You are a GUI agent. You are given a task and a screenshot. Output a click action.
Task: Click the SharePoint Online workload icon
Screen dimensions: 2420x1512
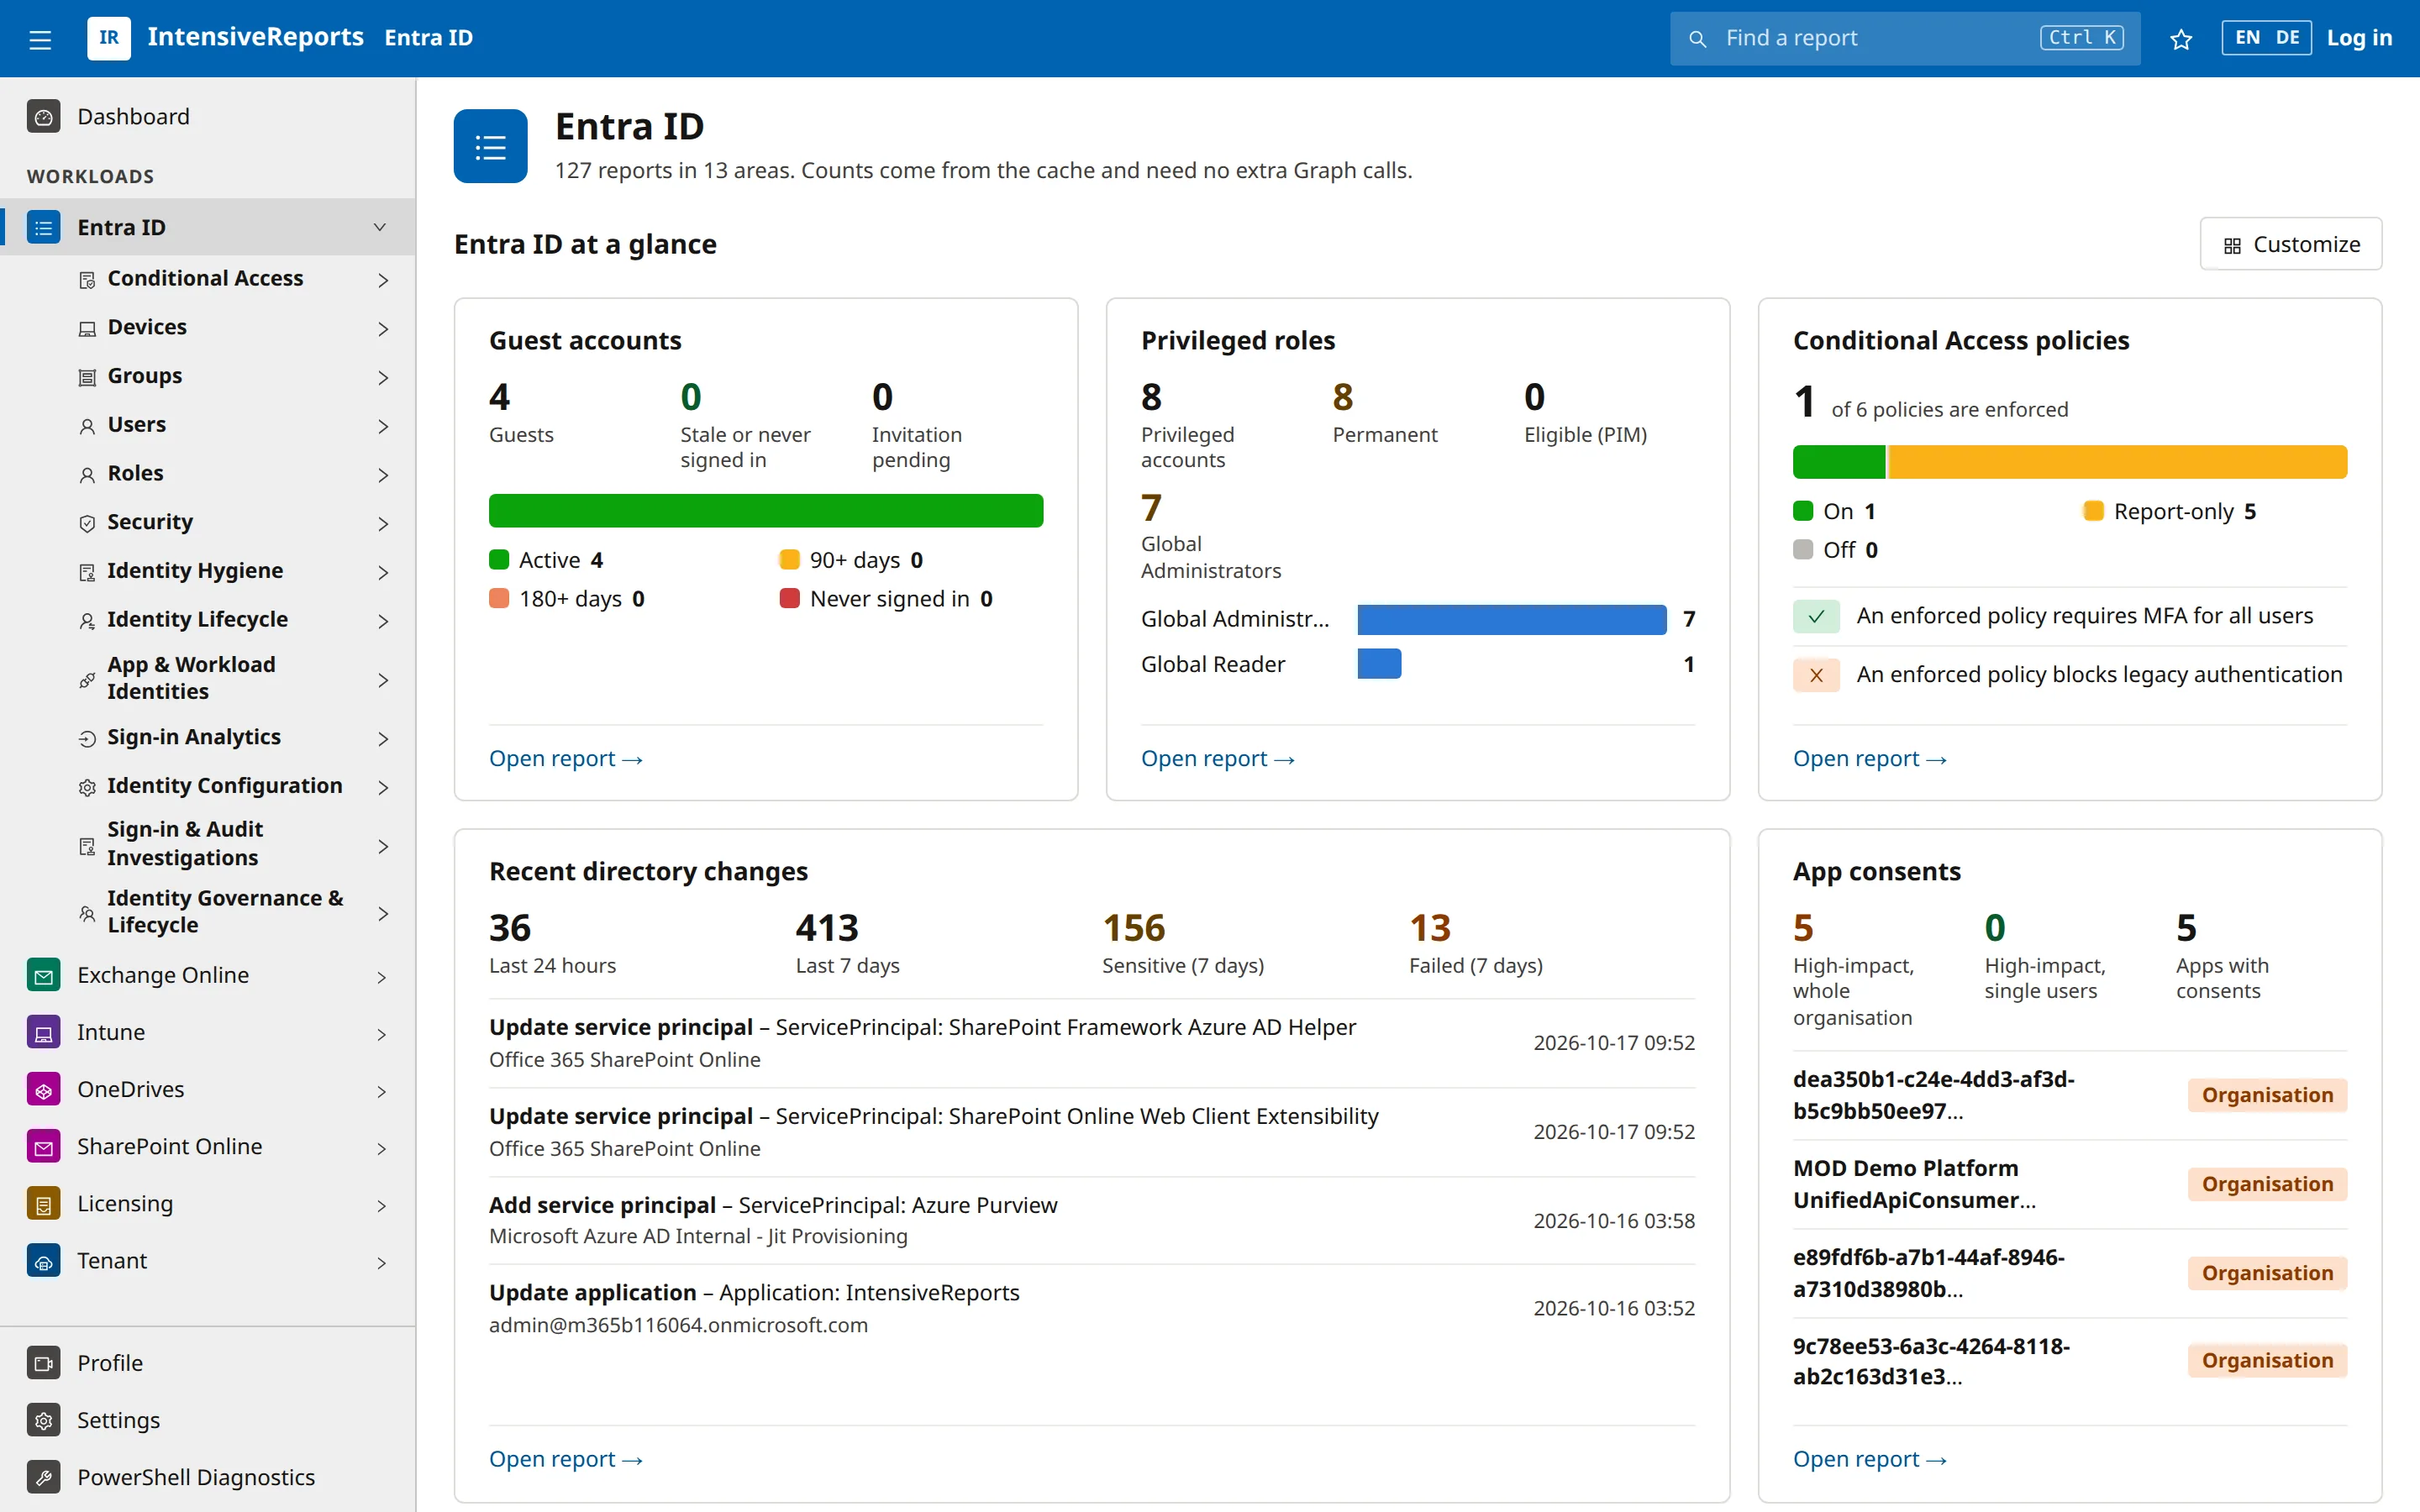click(43, 1147)
